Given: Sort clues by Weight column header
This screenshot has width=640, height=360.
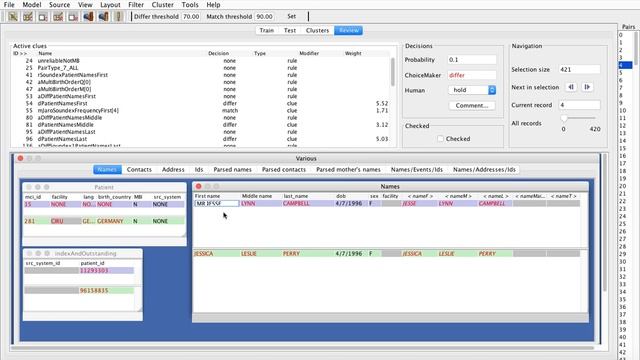Looking at the screenshot, I should point(353,53).
